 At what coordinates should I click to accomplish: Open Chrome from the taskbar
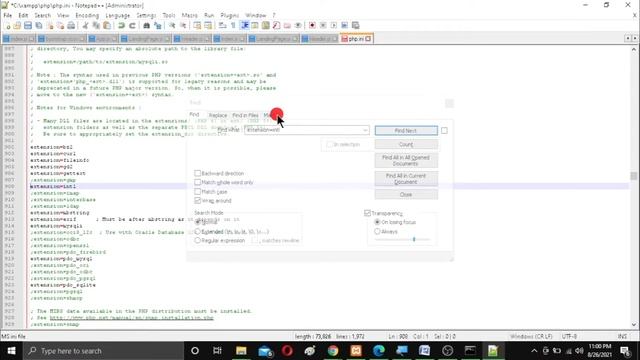click(x=333, y=351)
